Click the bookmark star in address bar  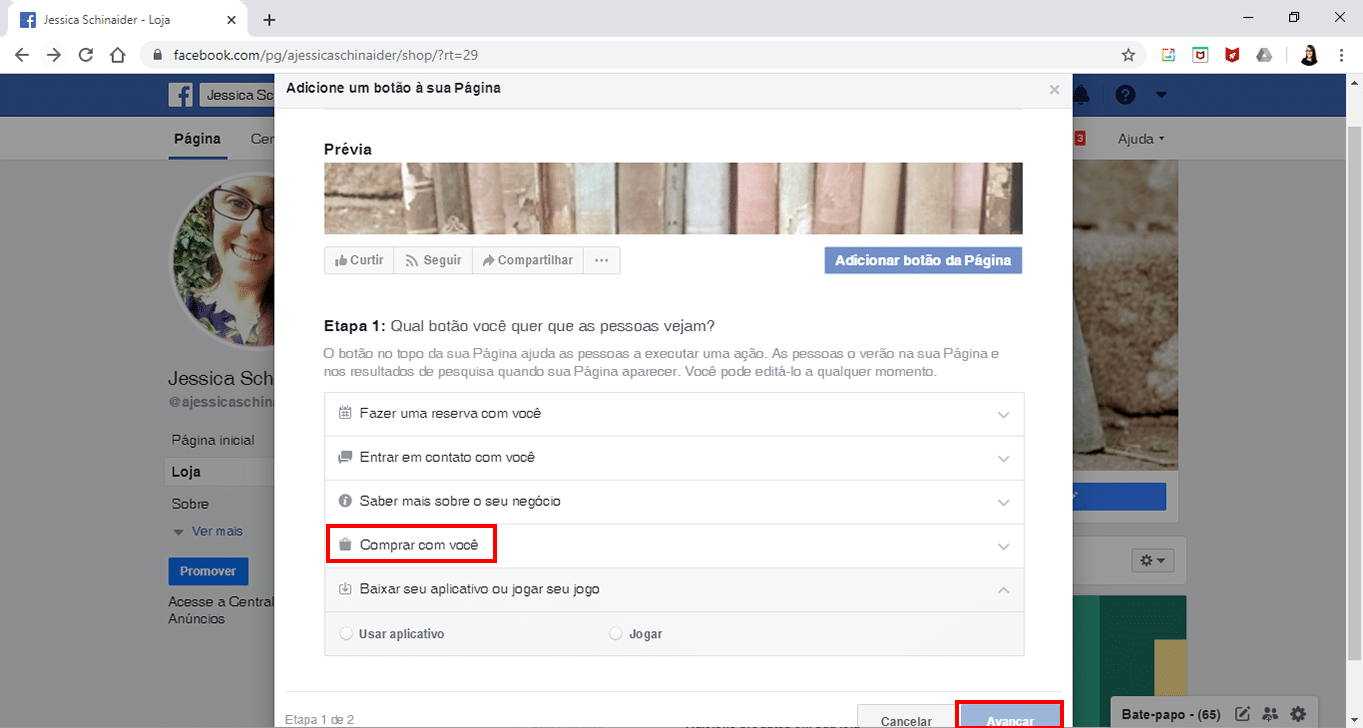(x=1128, y=55)
